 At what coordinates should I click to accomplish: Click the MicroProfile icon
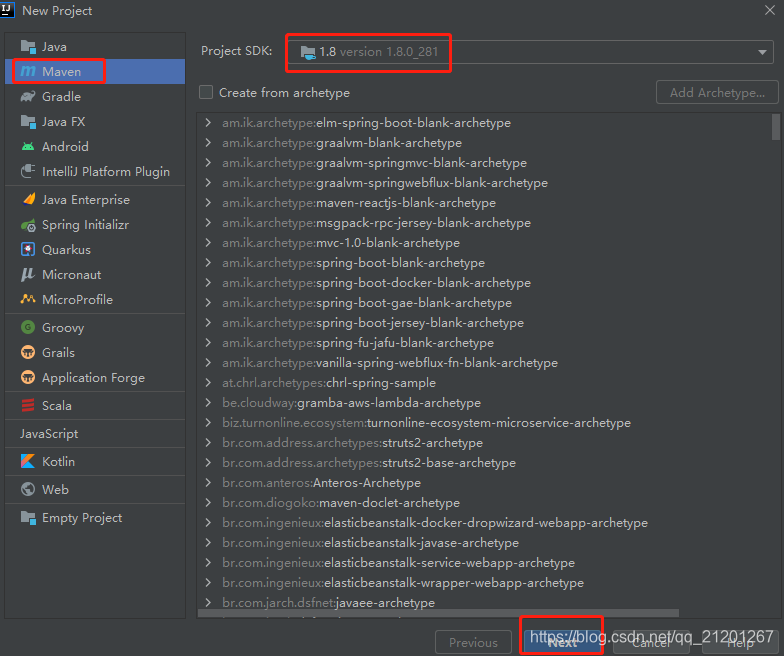tap(28, 299)
